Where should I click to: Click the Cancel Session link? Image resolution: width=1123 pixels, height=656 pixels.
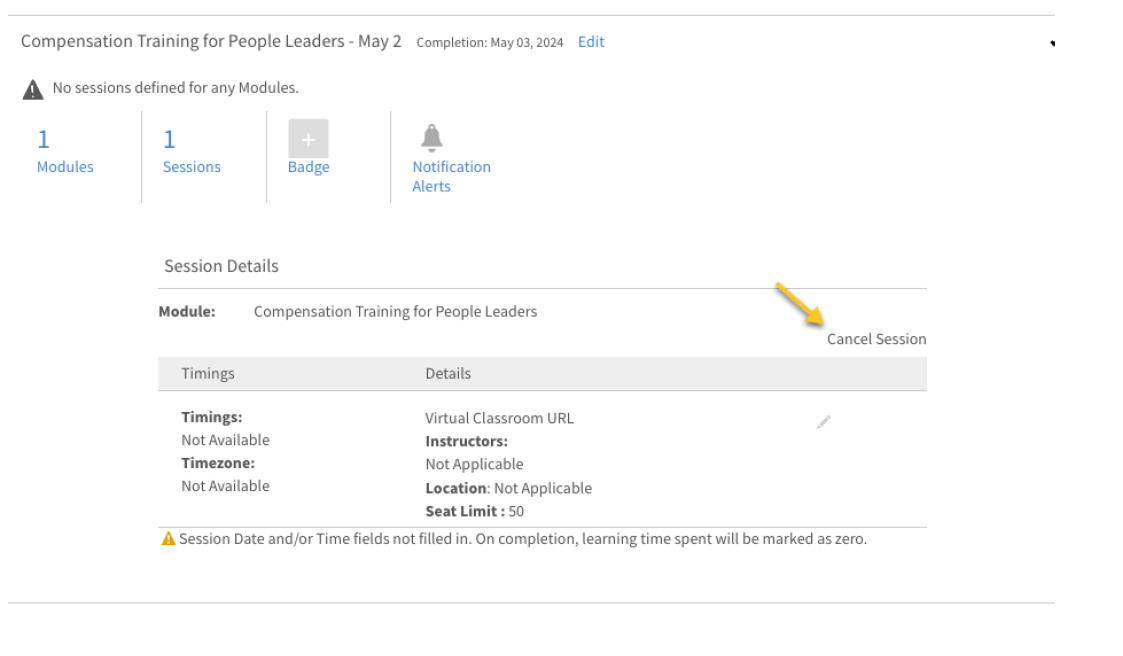tap(876, 339)
